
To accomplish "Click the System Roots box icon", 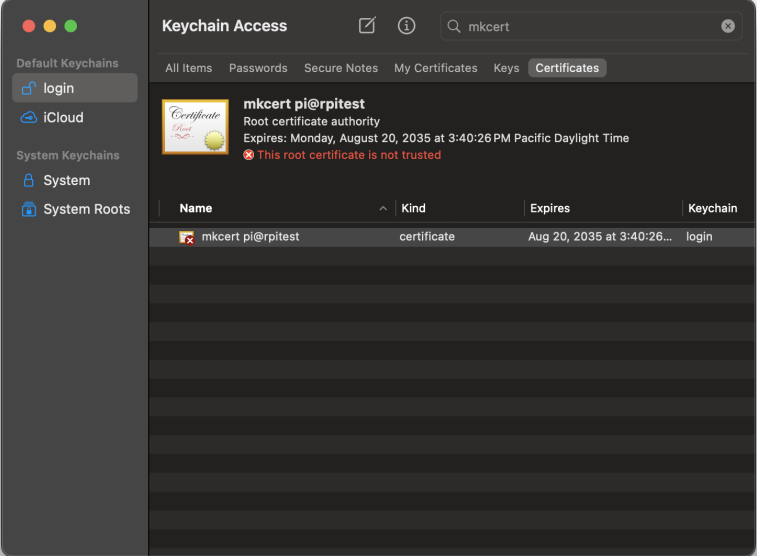I will 28,209.
